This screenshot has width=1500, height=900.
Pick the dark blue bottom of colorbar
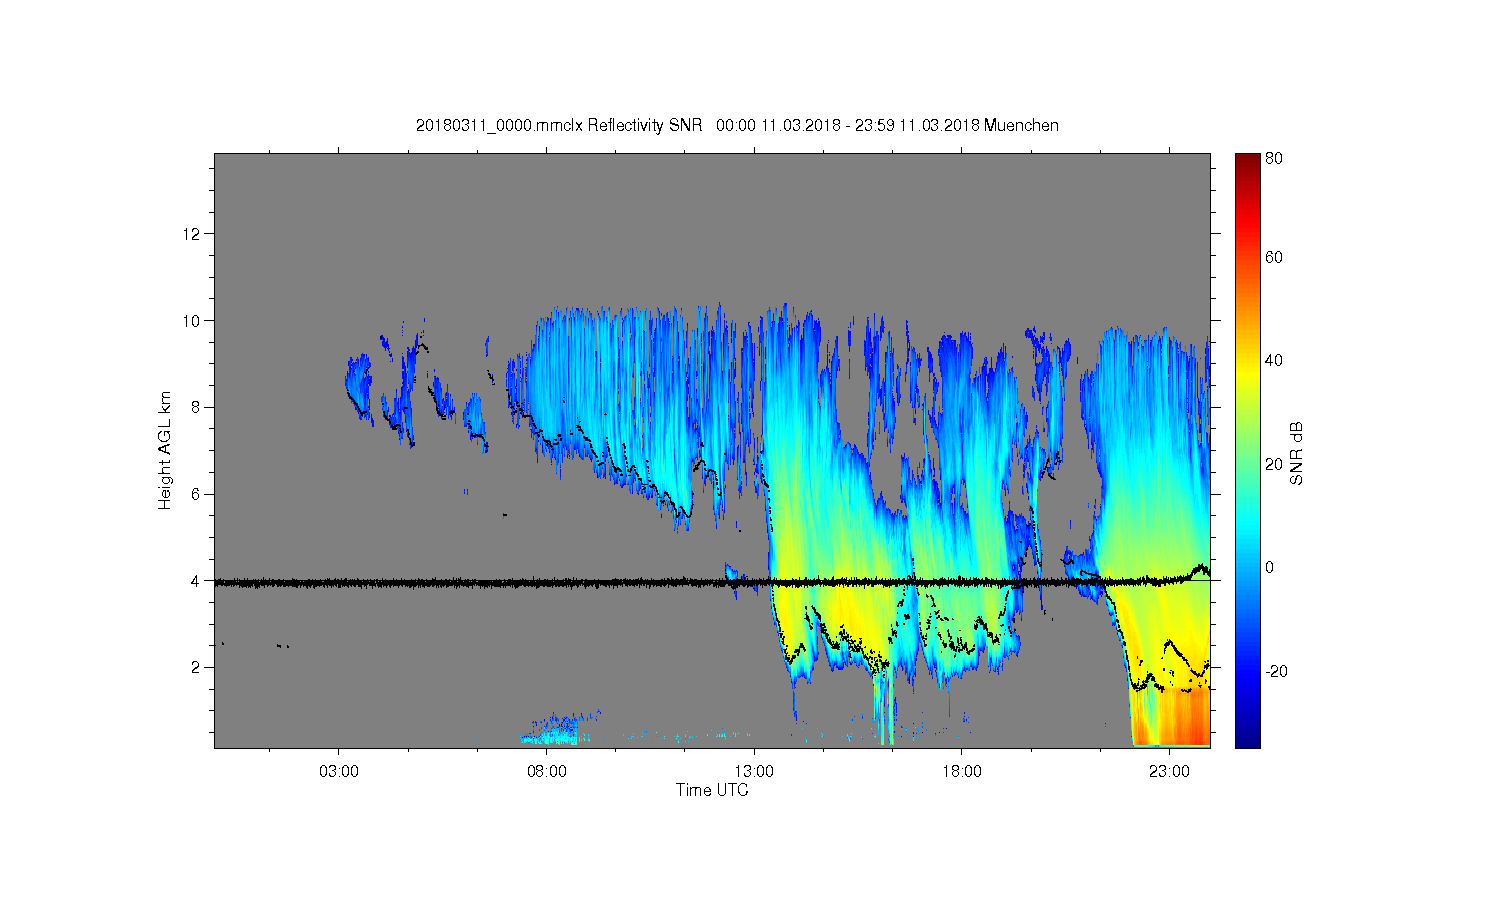coord(1247,738)
